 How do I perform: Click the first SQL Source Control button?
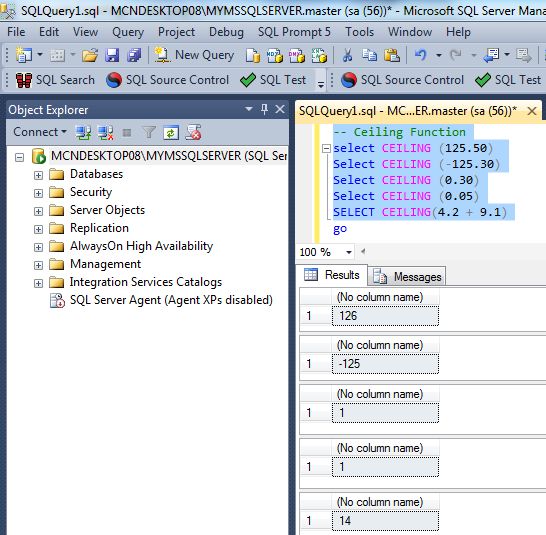167,80
